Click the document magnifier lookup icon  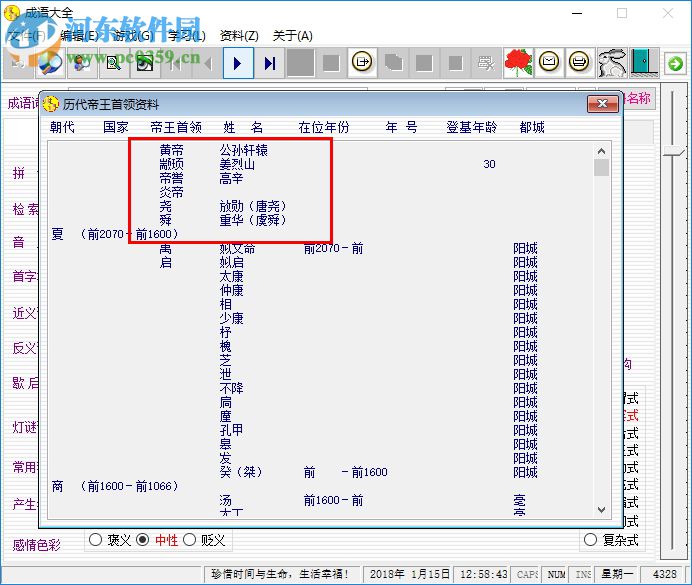113,64
